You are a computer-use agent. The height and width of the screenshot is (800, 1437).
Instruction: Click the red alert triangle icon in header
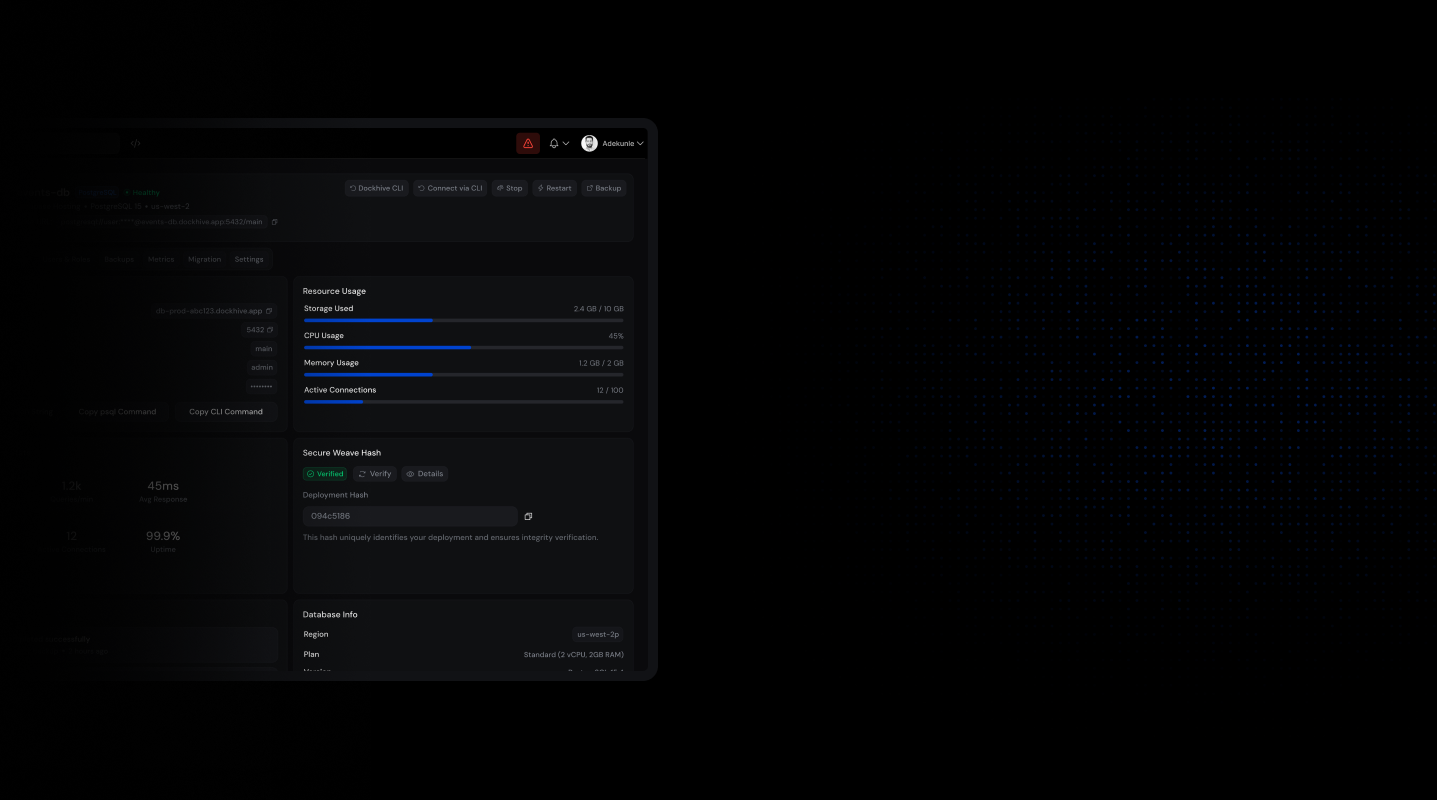point(528,143)
